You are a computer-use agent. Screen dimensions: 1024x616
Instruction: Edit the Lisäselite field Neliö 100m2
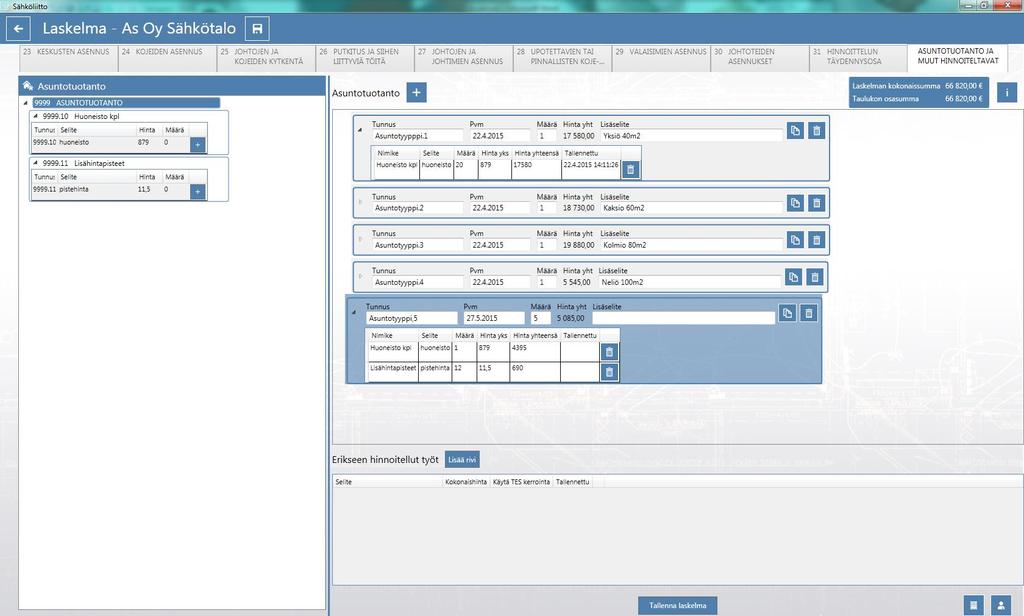point(690,282)
